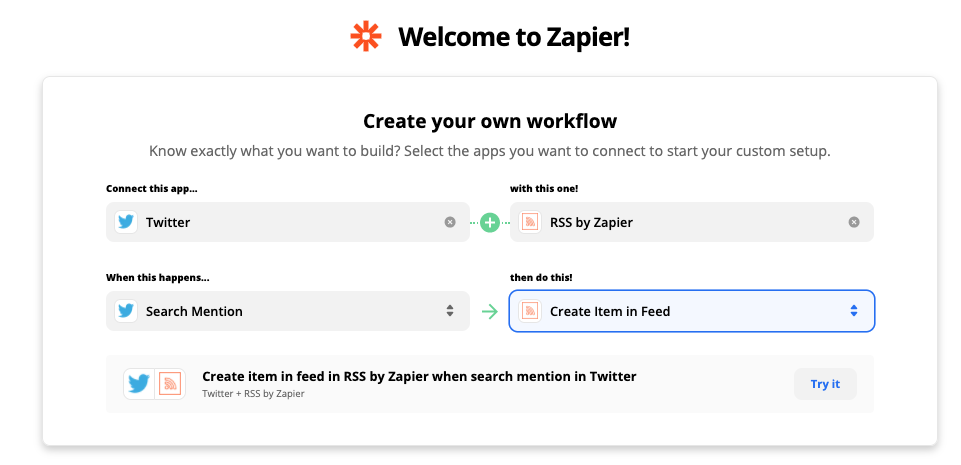Viewport: 961px width, 465px height.
Task: Expand Search Mention trigger arrows
Action: point(450,311)
